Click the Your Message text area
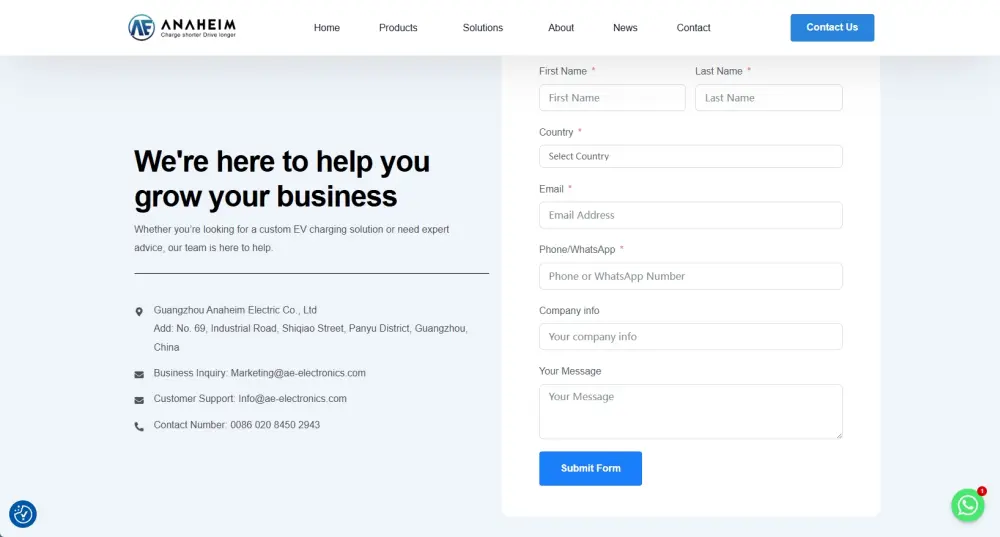 coord(690,411)
